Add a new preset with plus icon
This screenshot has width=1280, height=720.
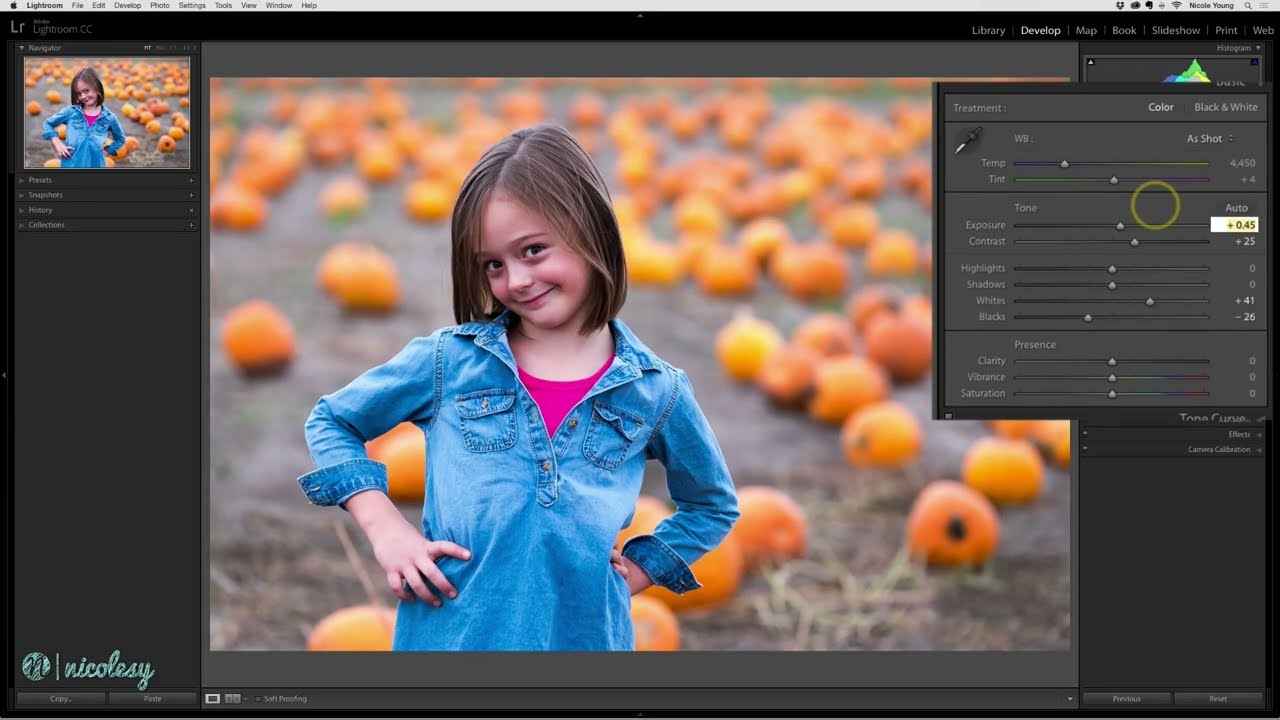tap(191, 180)
